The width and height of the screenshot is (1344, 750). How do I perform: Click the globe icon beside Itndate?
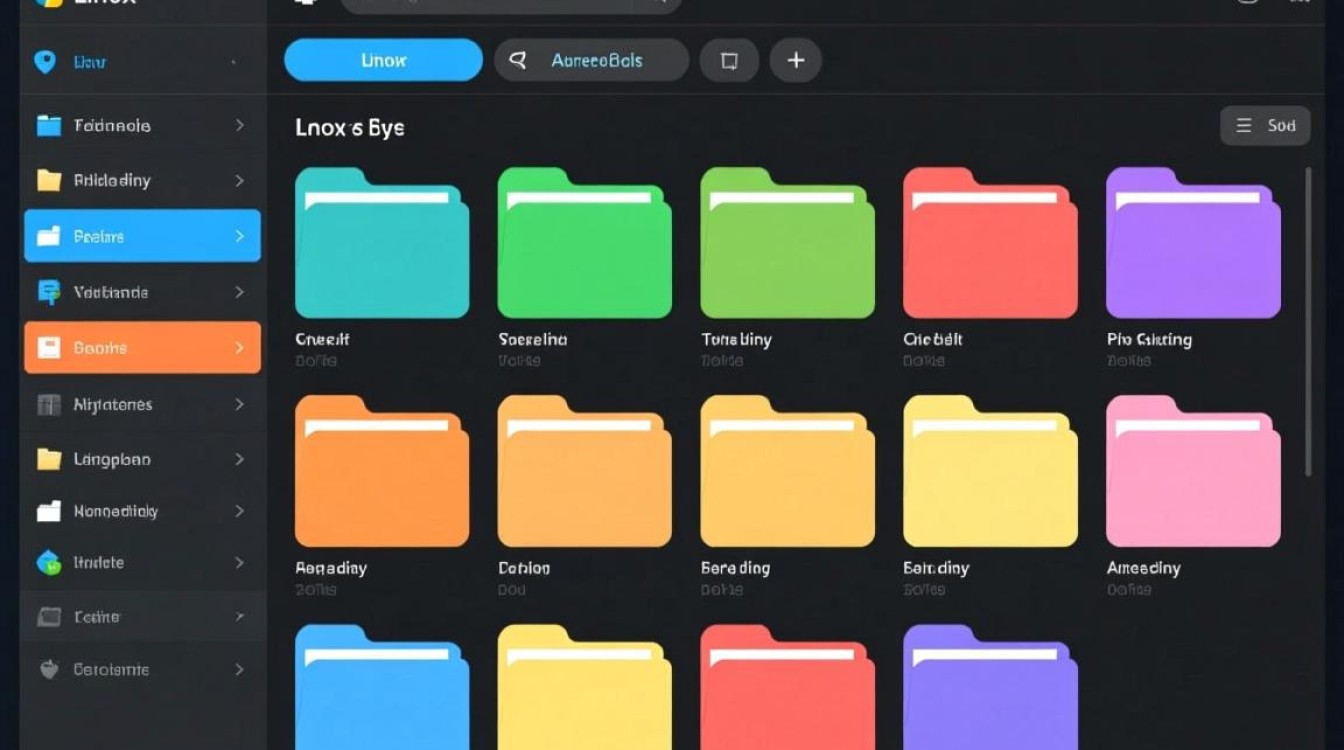48,563
